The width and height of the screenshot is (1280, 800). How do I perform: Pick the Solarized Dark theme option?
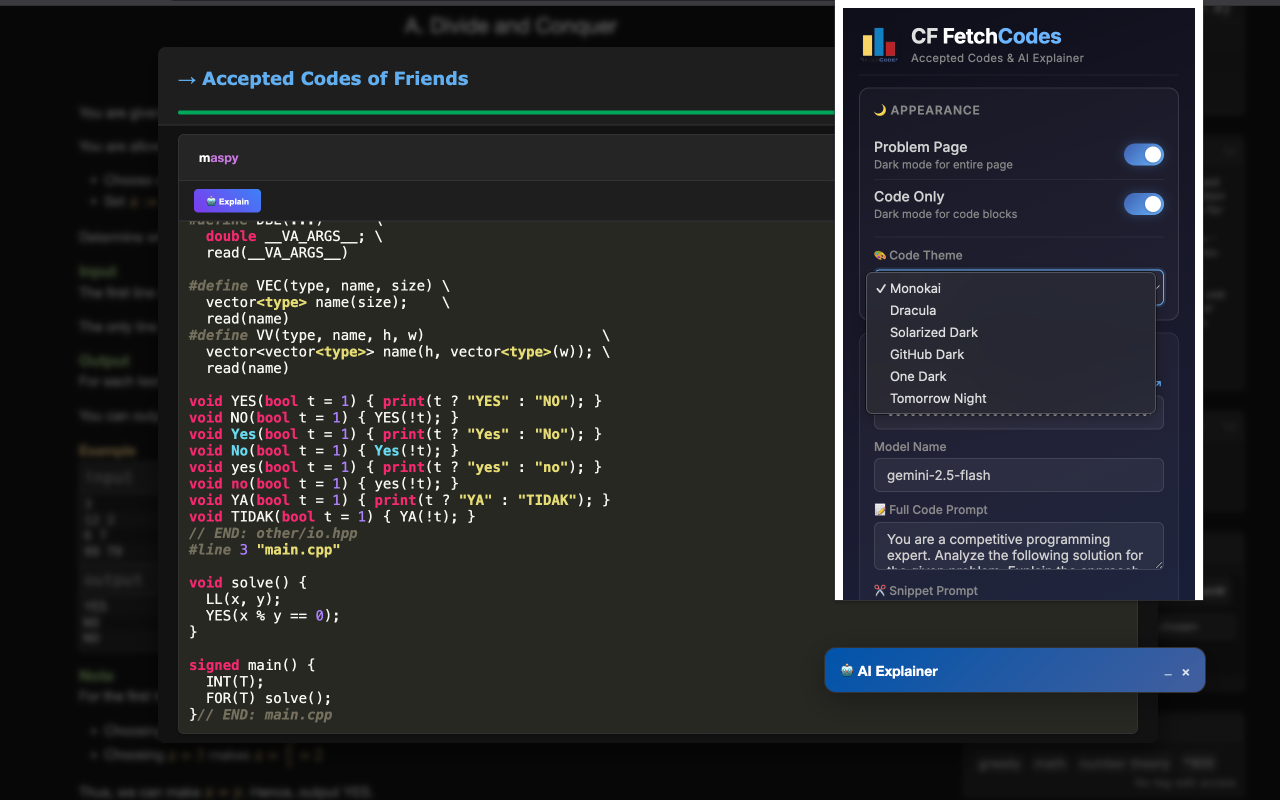(x=1011, y=332)
